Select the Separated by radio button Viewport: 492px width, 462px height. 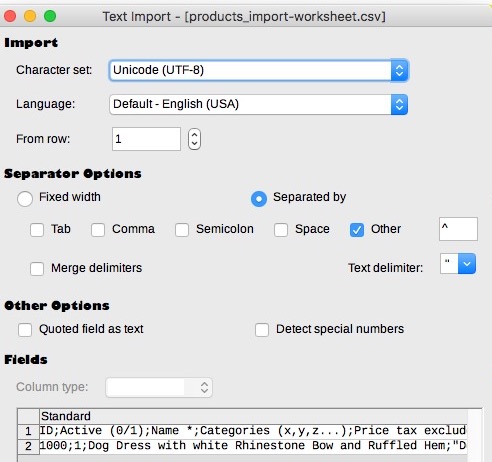click(259, 199)
